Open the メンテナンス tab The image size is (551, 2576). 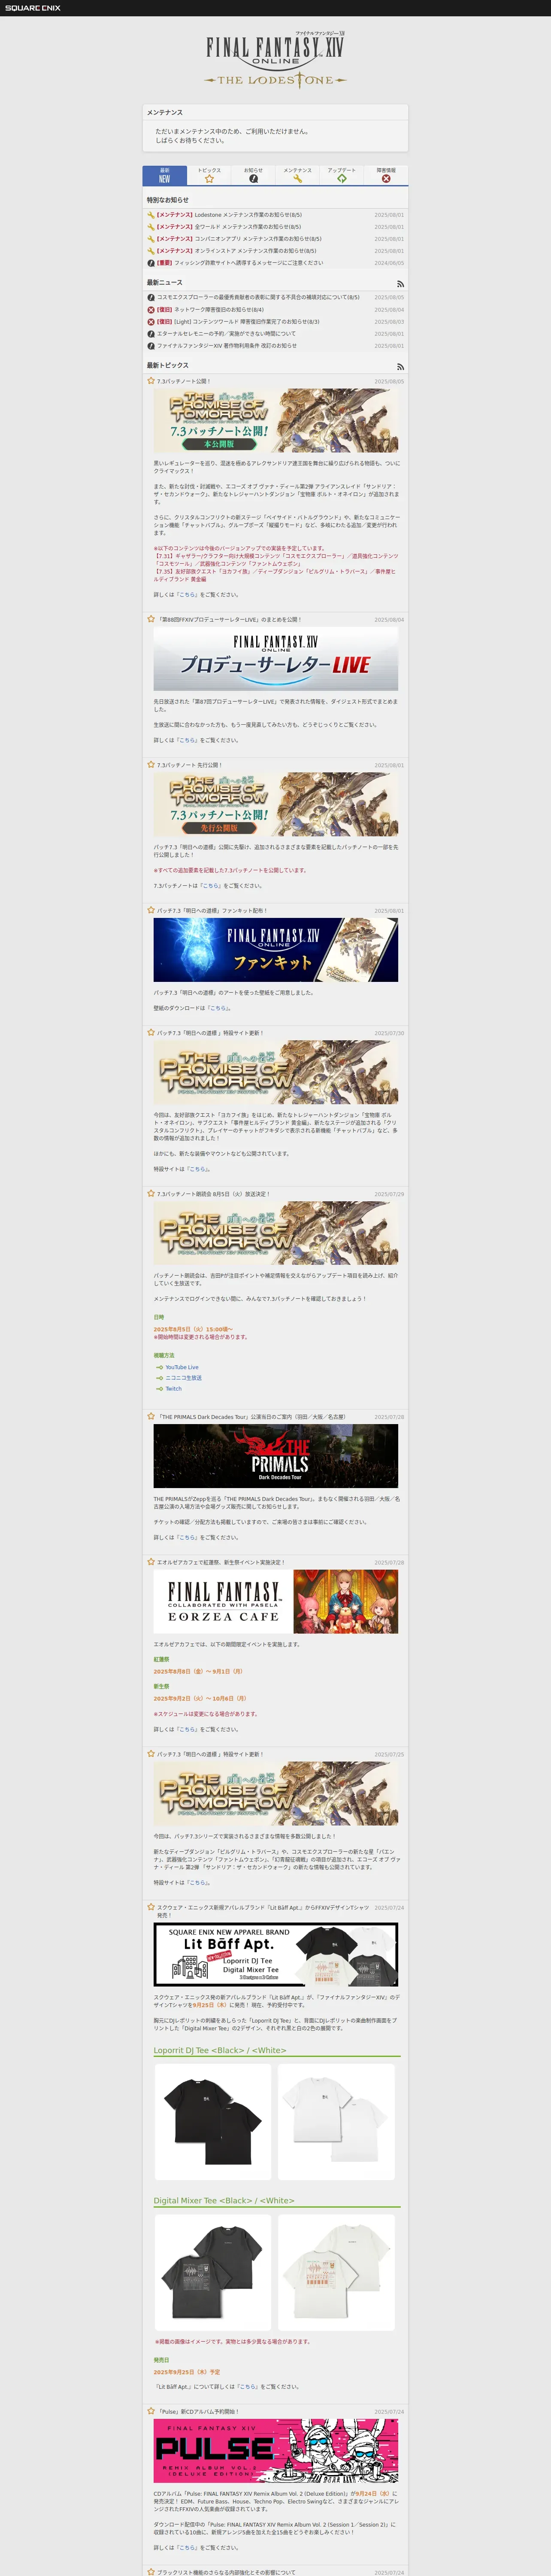click(297, 176)
